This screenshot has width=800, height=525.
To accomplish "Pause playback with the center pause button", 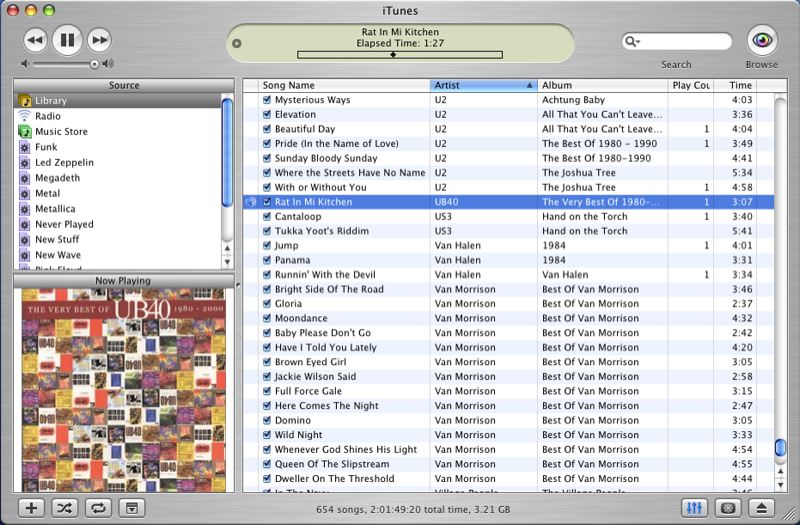I will 67,40.
